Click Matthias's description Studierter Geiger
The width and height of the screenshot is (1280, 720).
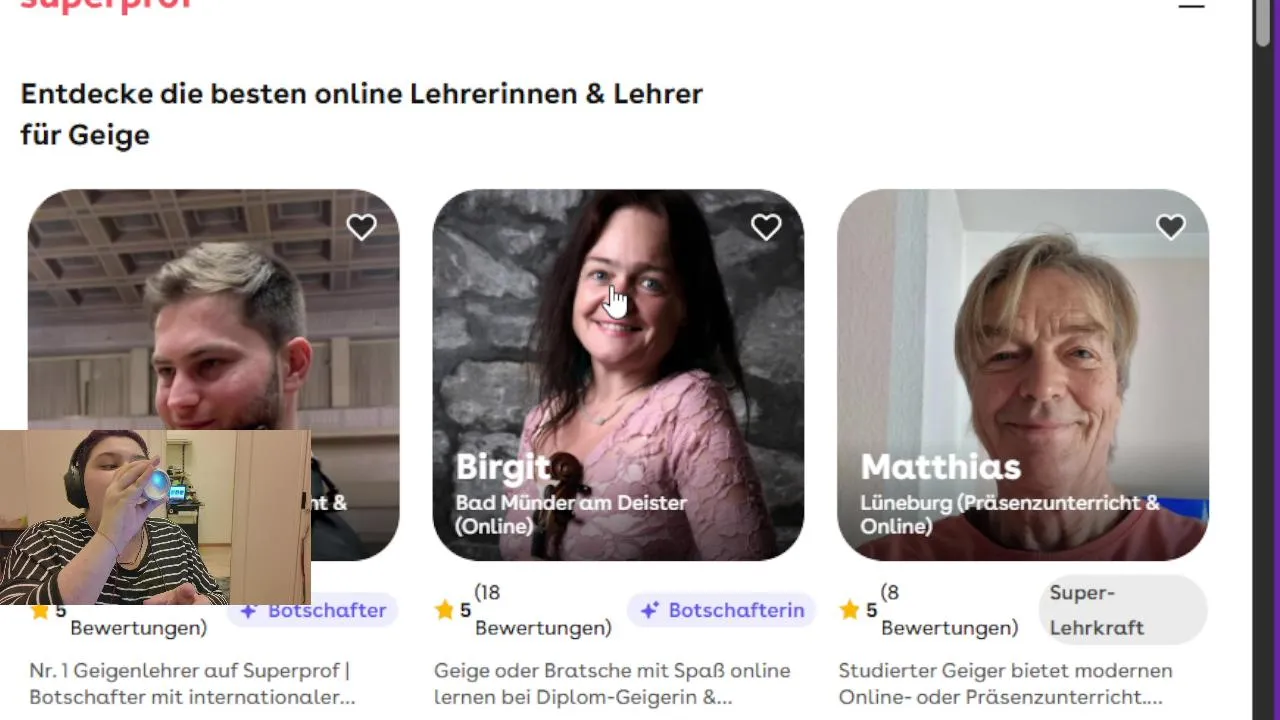(x=1006, y=684)
